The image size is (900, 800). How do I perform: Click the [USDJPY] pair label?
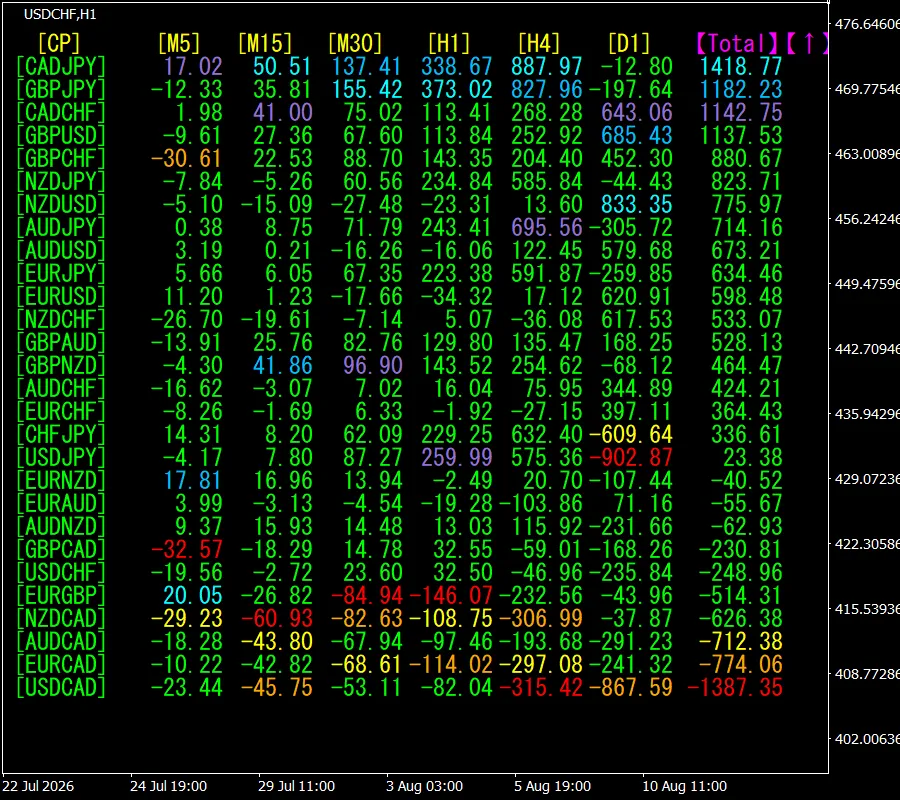coord(61,457)
